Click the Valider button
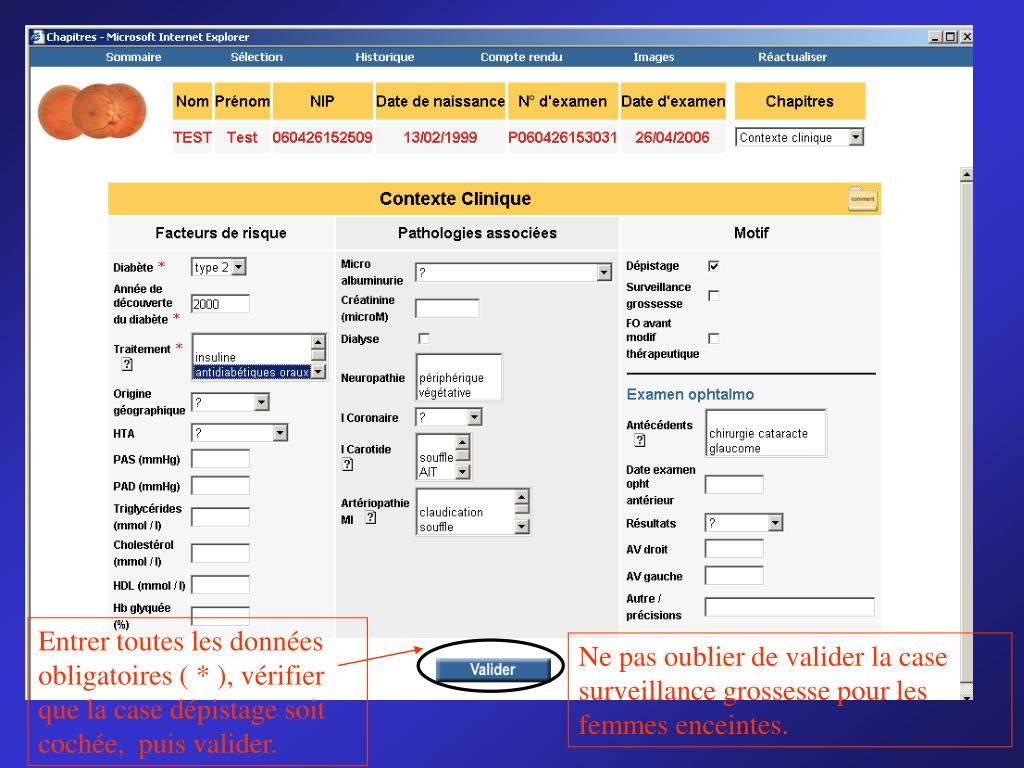Viewport: 1024px width, 768px height. 493,669
